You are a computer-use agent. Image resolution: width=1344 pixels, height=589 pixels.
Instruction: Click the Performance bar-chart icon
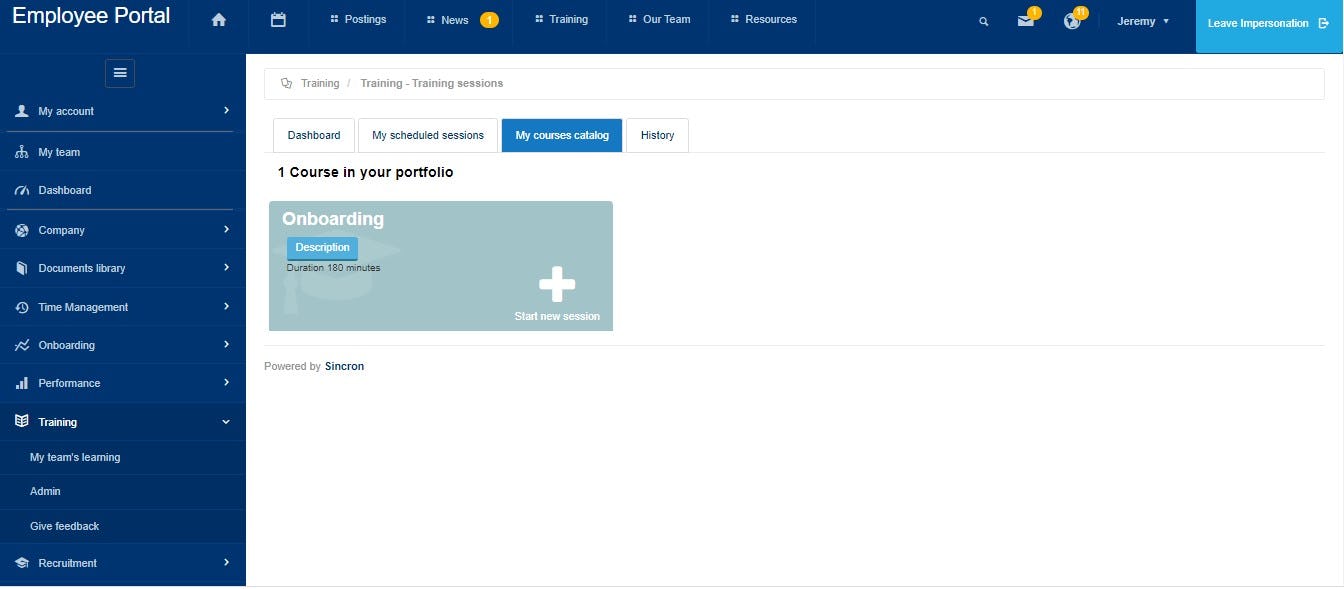pyautogui.click(x=22, y=383)
